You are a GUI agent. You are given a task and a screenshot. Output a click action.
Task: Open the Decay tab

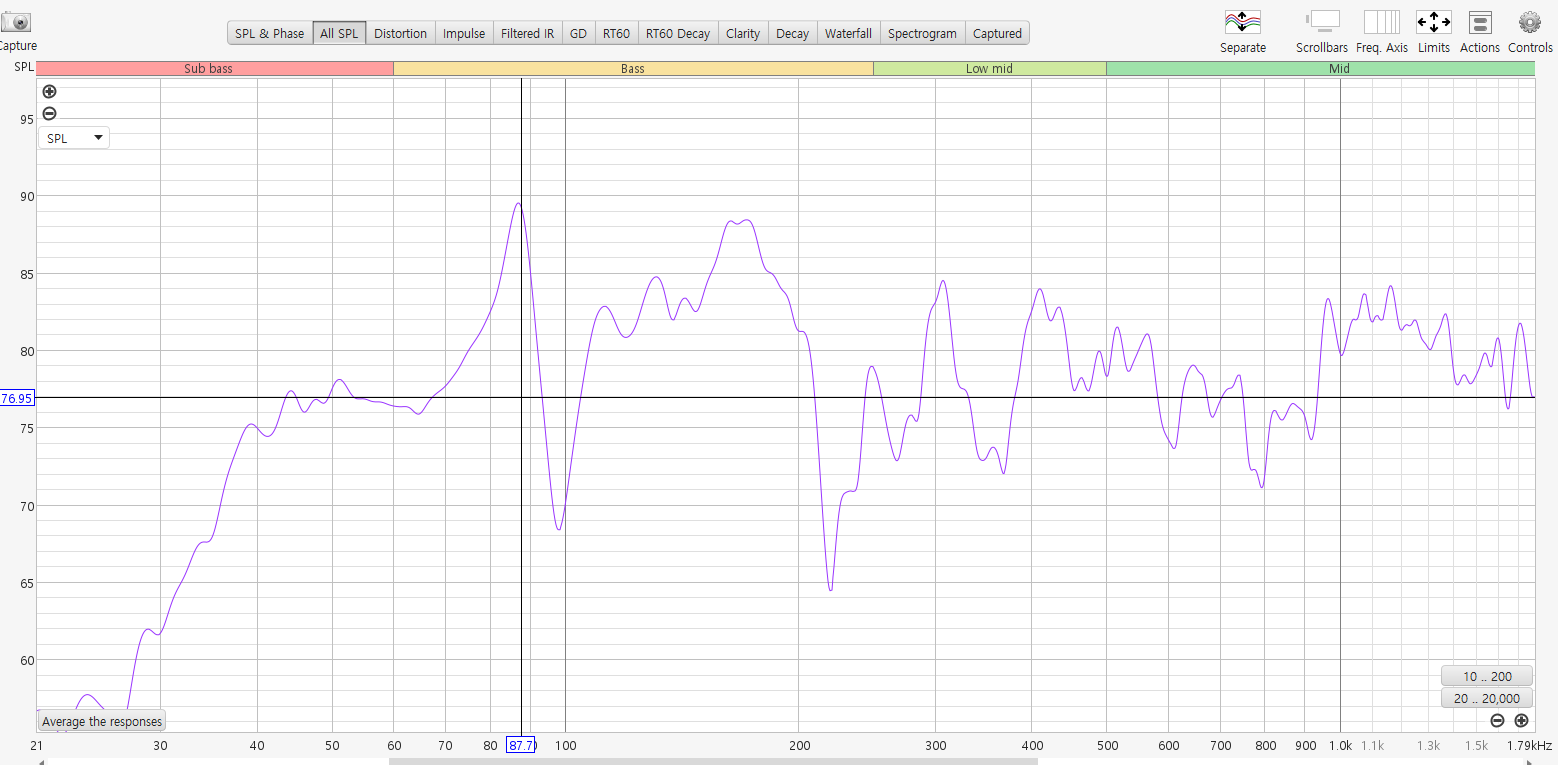click(792, 33)
